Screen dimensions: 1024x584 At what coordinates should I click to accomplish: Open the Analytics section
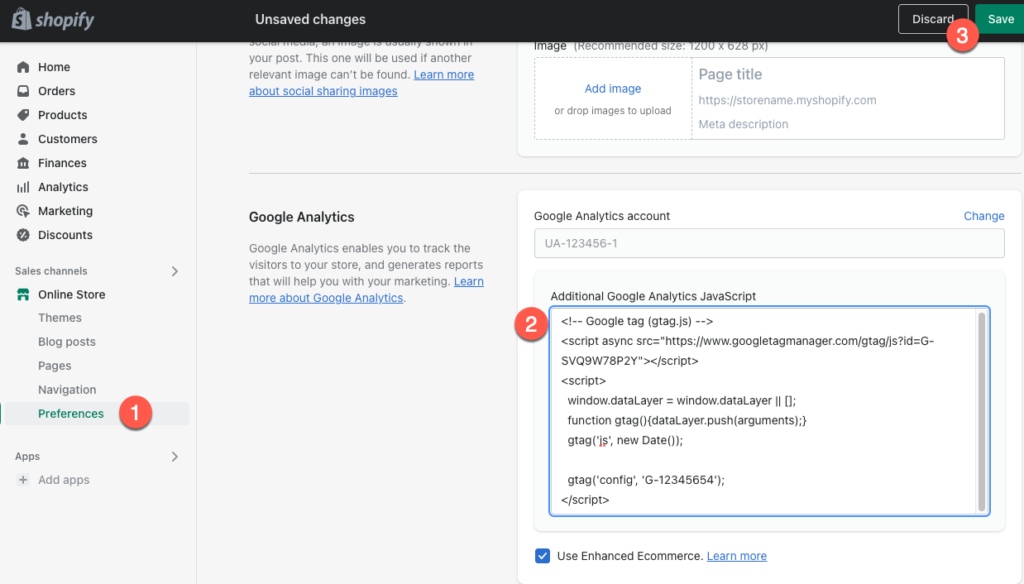(63, 187)
